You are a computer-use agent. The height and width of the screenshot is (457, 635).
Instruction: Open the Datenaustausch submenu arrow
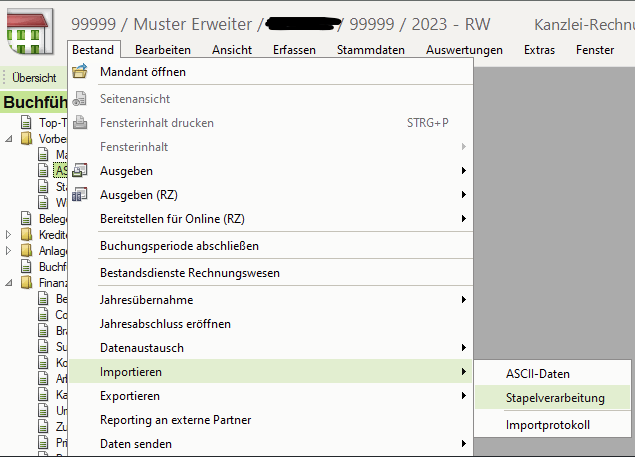point(464,348)
